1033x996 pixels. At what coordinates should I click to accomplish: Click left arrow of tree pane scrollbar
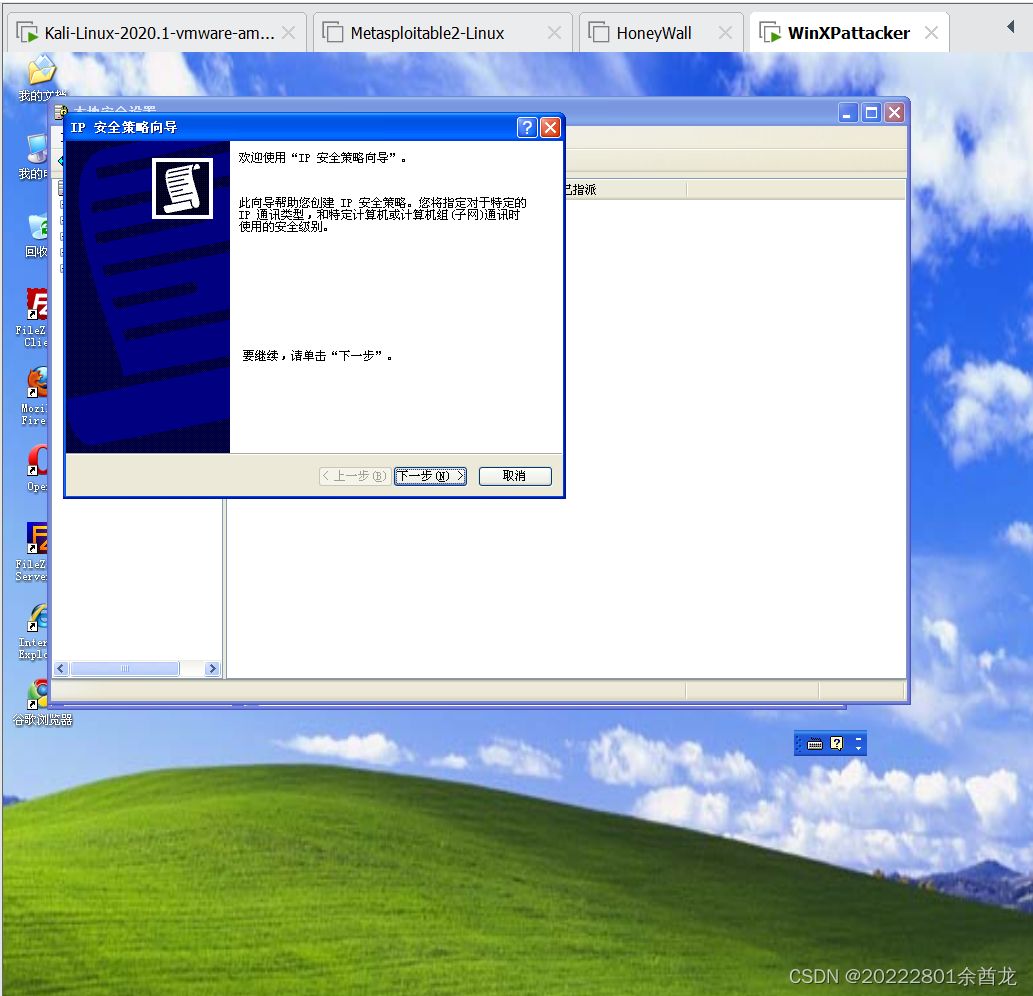61,669
